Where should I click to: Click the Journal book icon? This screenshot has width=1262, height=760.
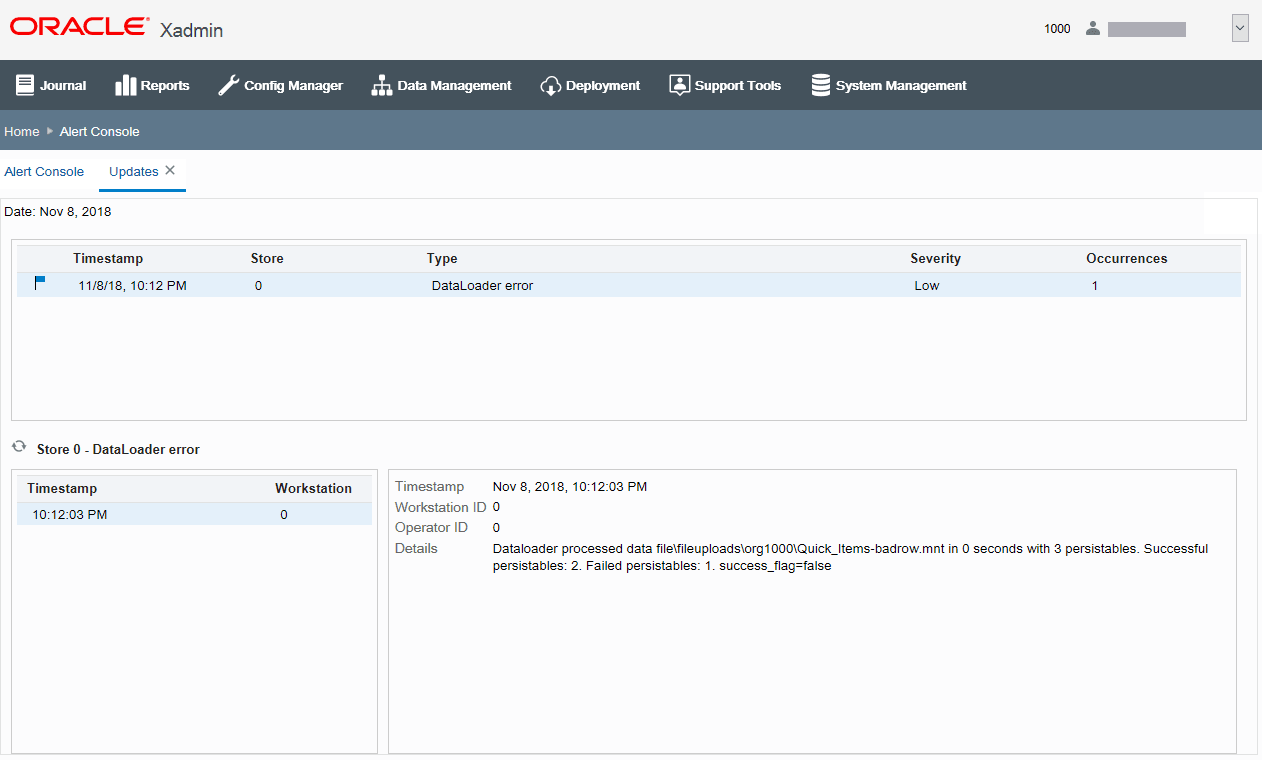tap(25, 85)
